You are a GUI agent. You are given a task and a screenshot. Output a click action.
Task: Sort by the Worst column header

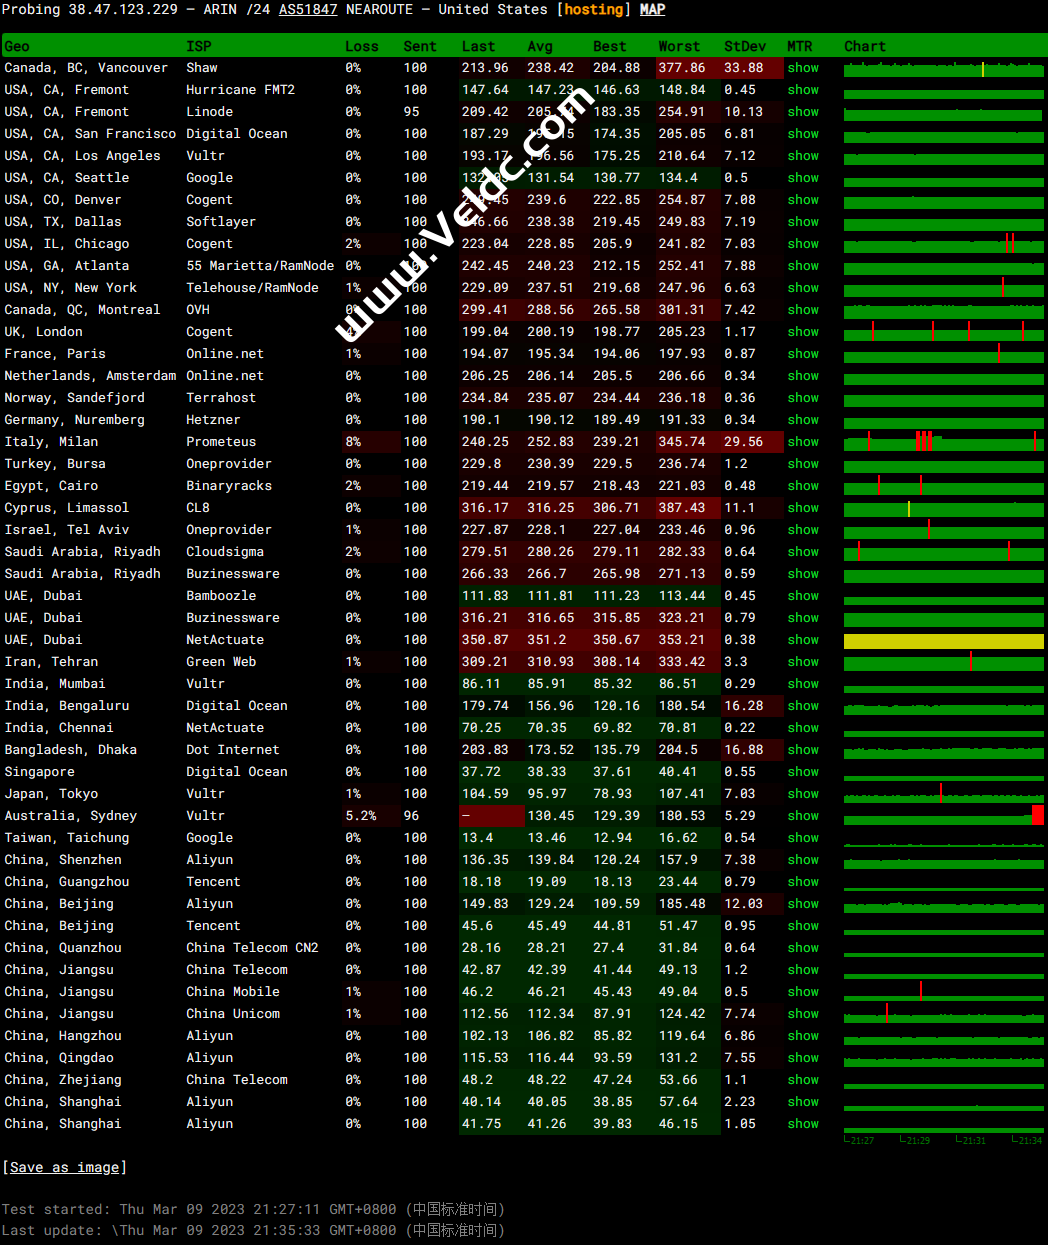tap(679, 46)
